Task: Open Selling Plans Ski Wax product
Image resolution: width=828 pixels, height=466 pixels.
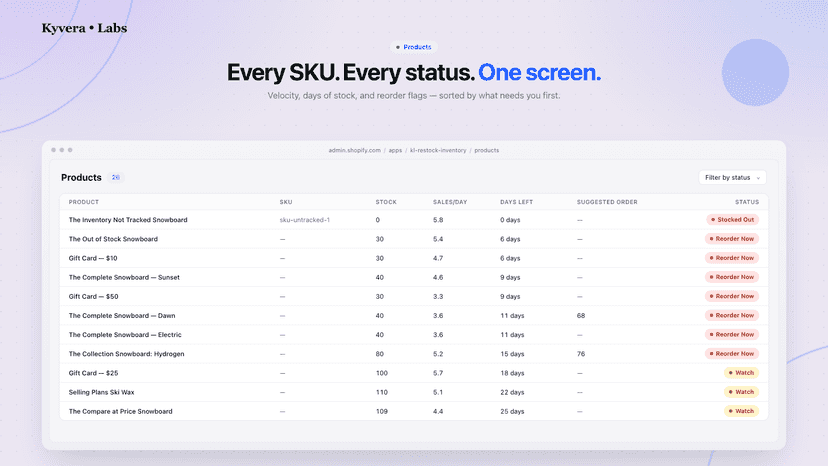Action: 101,392
